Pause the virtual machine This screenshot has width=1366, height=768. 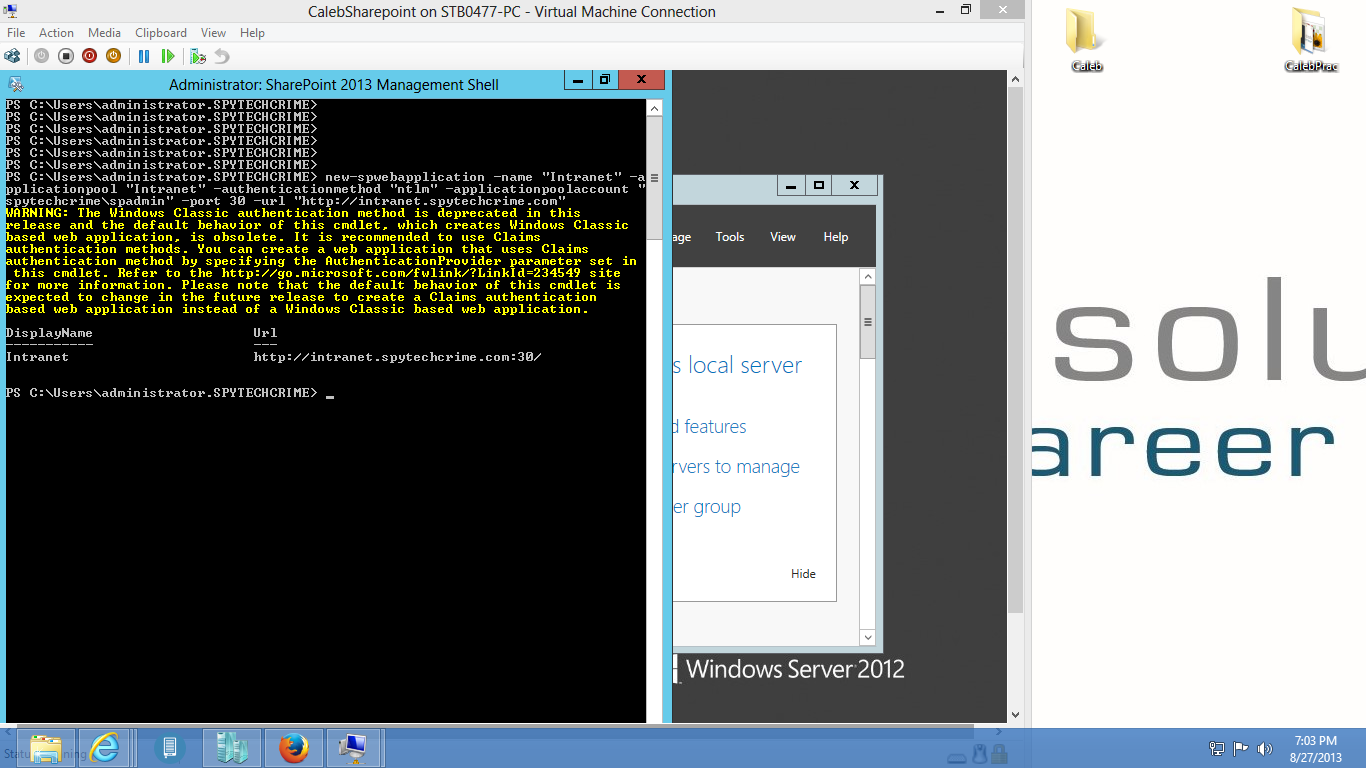click(144, 56)
